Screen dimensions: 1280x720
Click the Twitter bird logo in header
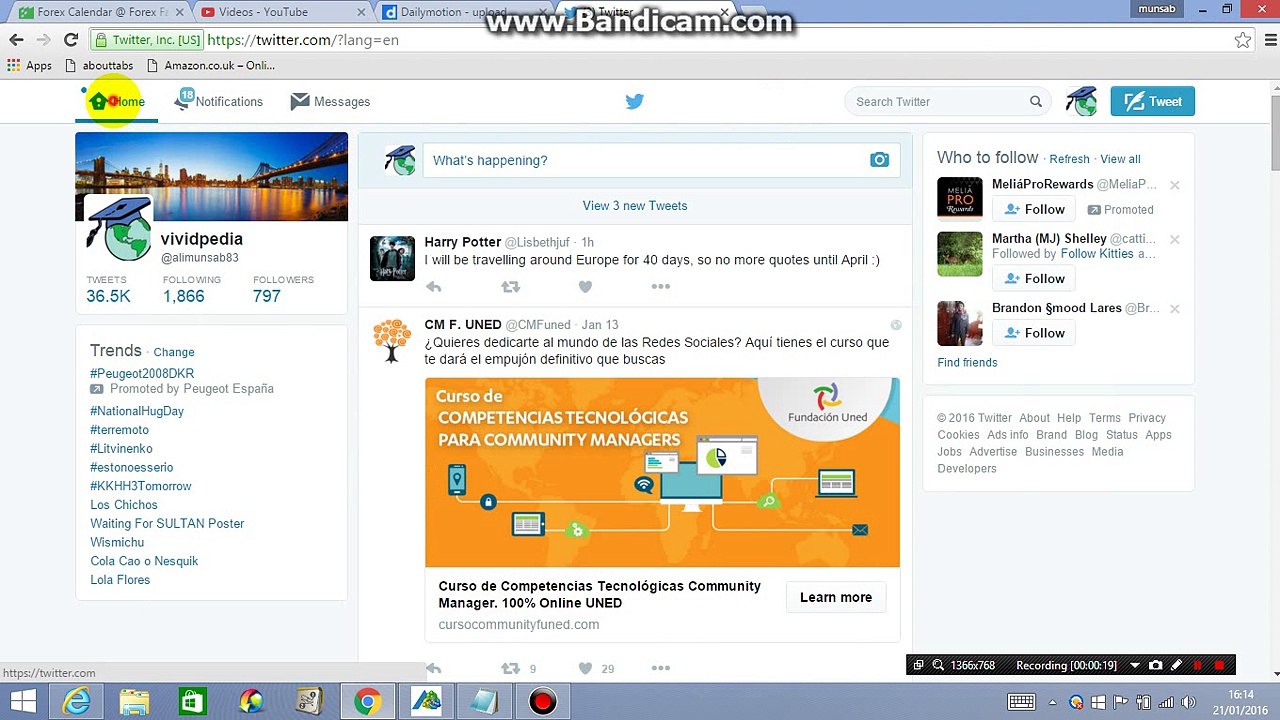pyautogui.click(x=634, y=101)
